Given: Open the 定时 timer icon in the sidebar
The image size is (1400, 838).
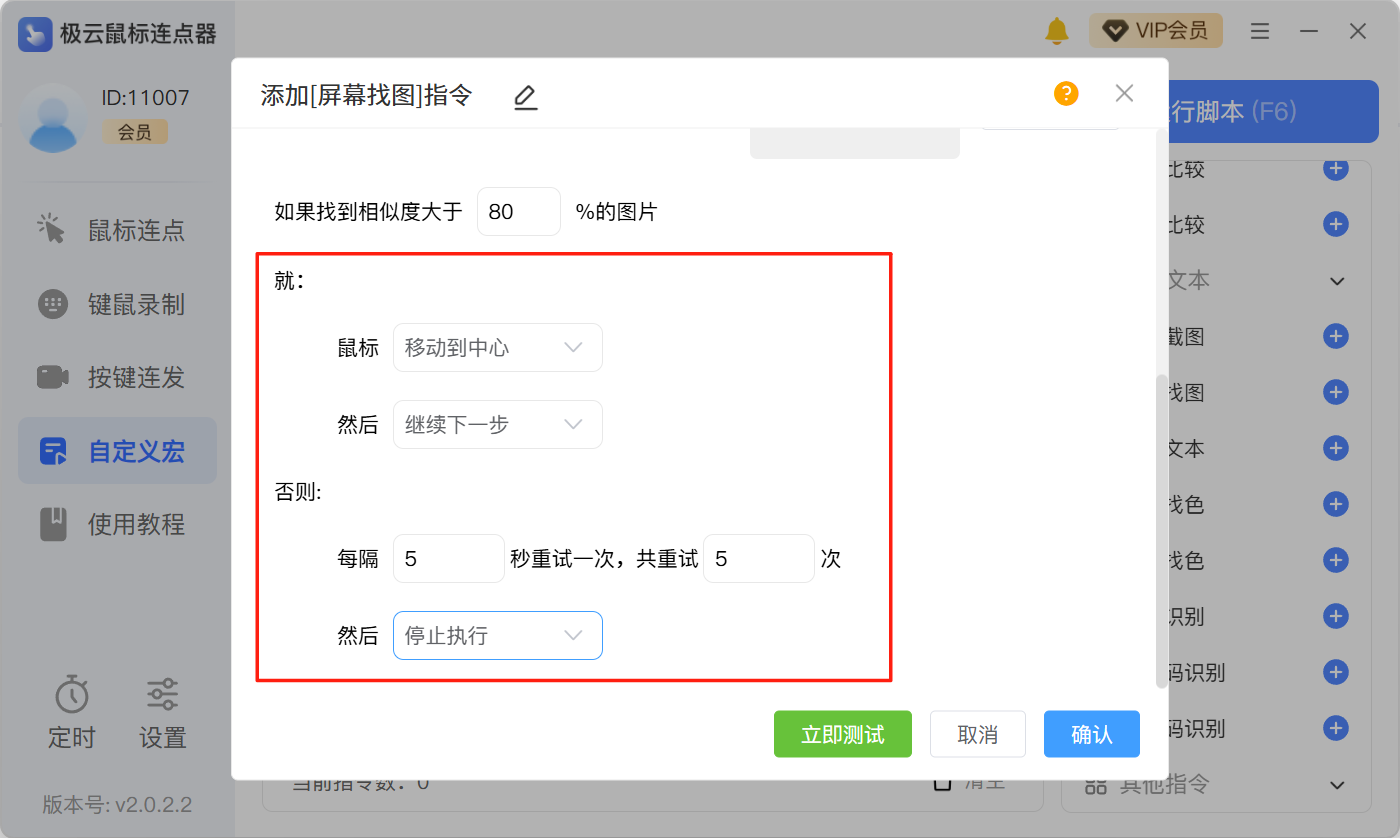Looking at the screenshot, I should (x=71, y=695).
